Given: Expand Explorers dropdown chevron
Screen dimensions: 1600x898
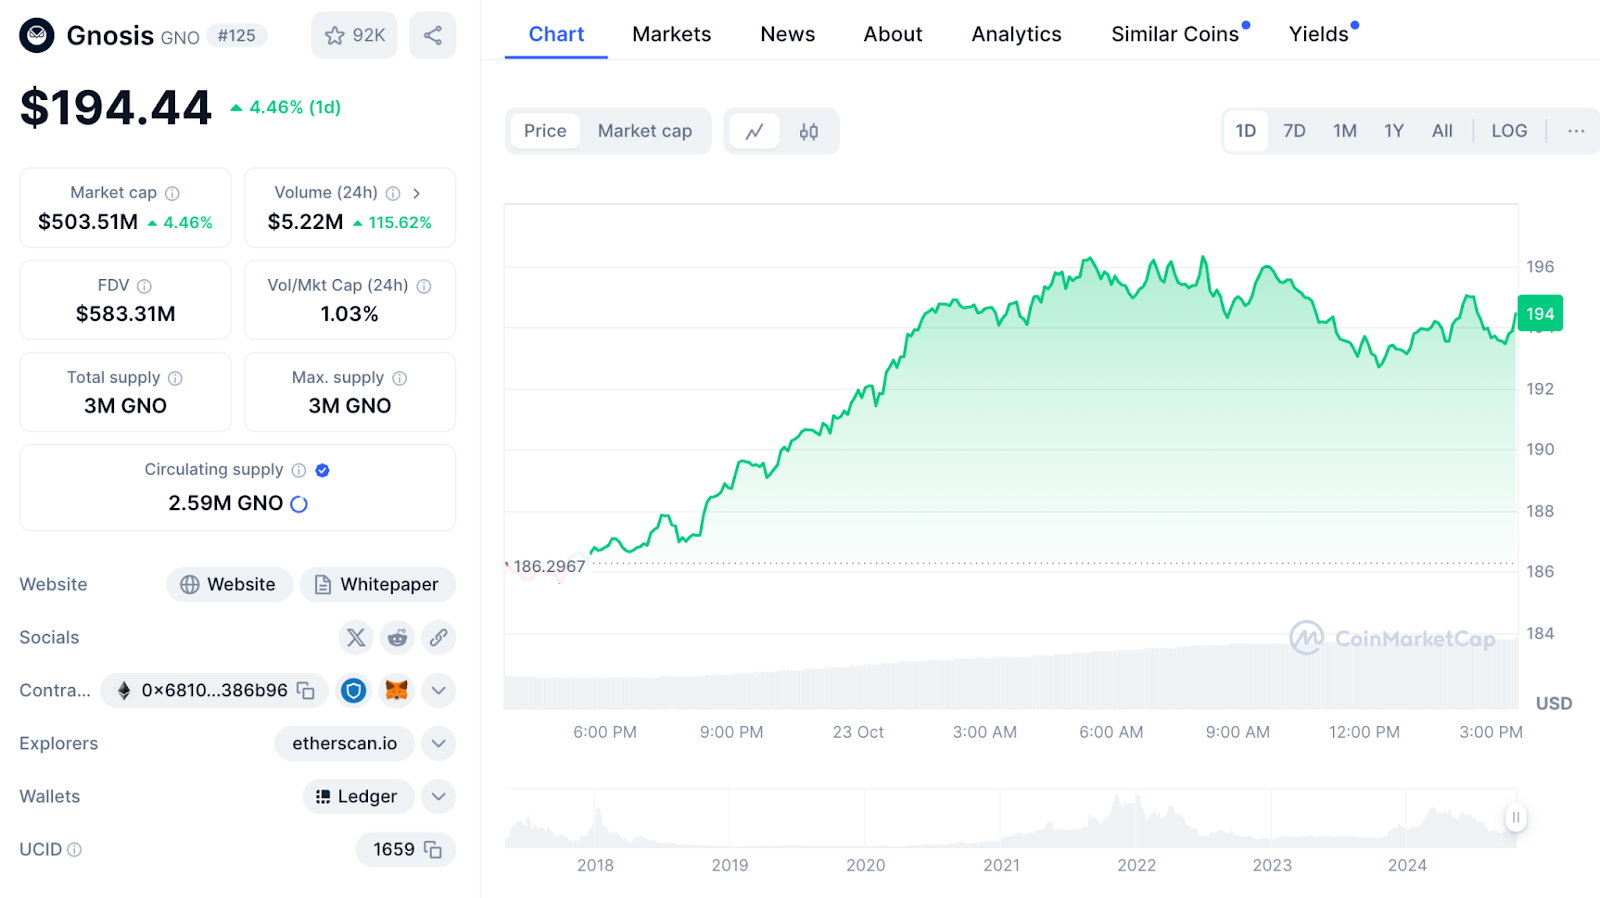Looking at the screenshot, I should [438, 743].
